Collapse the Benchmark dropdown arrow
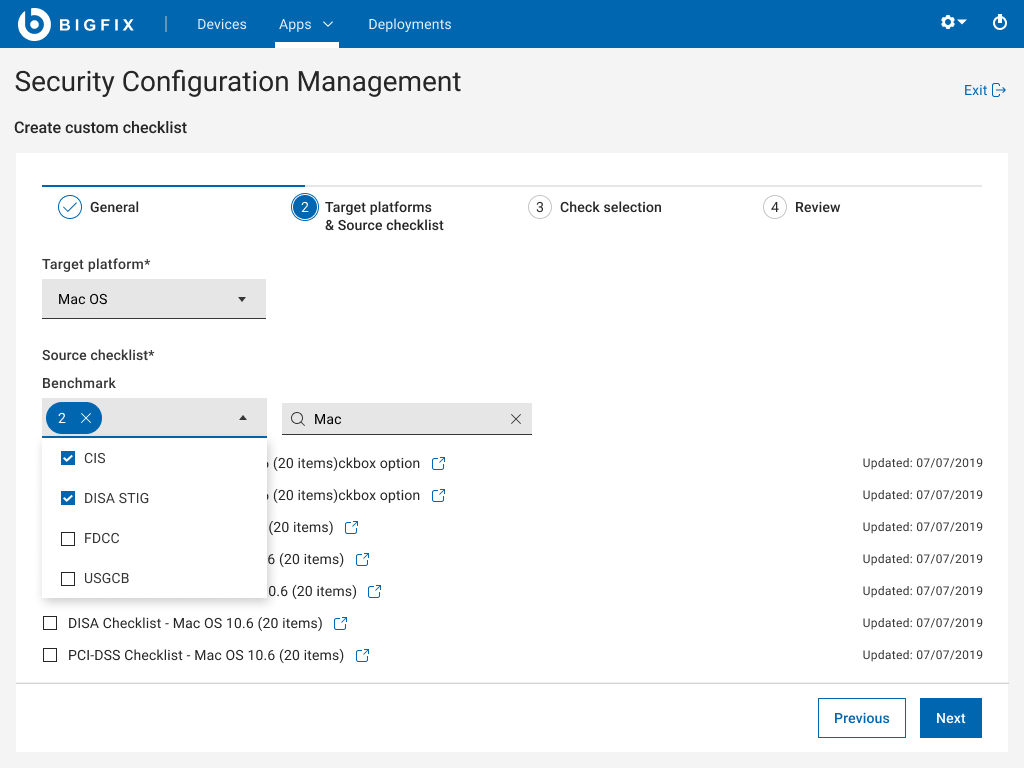 coord(243,418)
